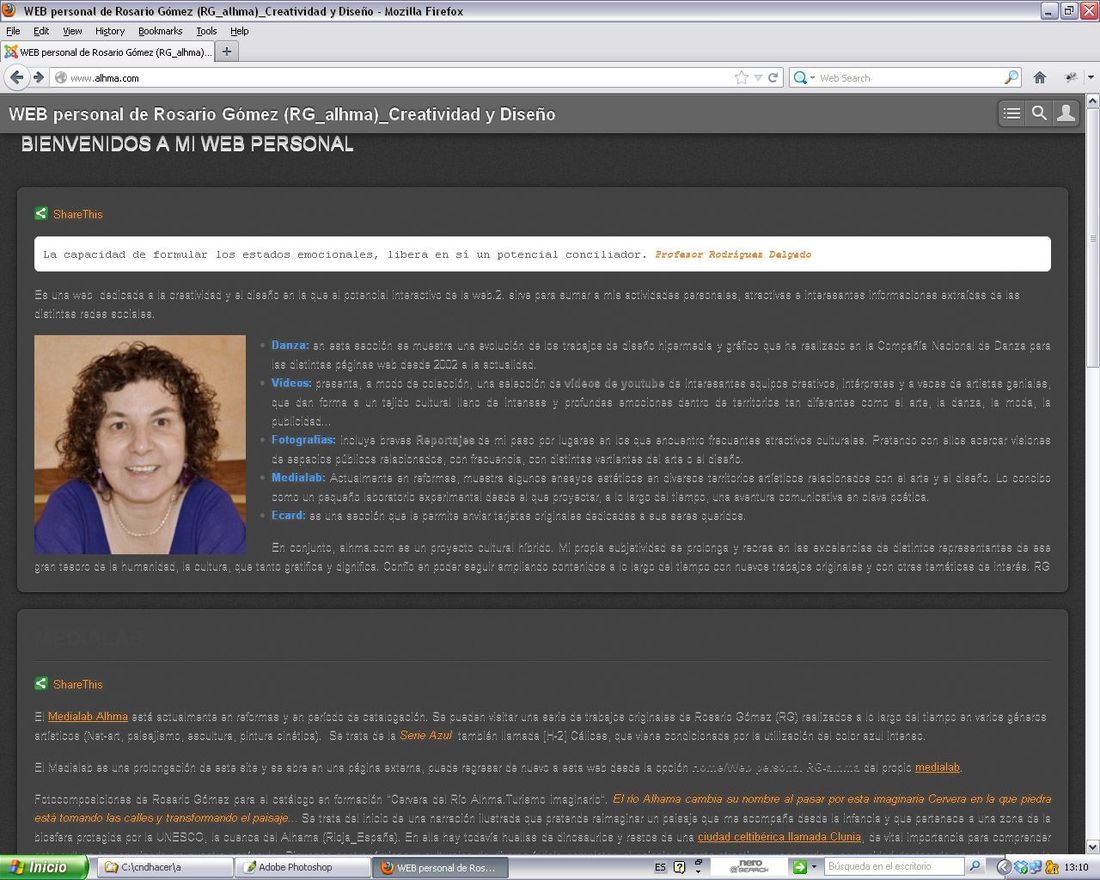Expand the dropdown arrow beside the Firebug icon

click(x=1091, y=77)
